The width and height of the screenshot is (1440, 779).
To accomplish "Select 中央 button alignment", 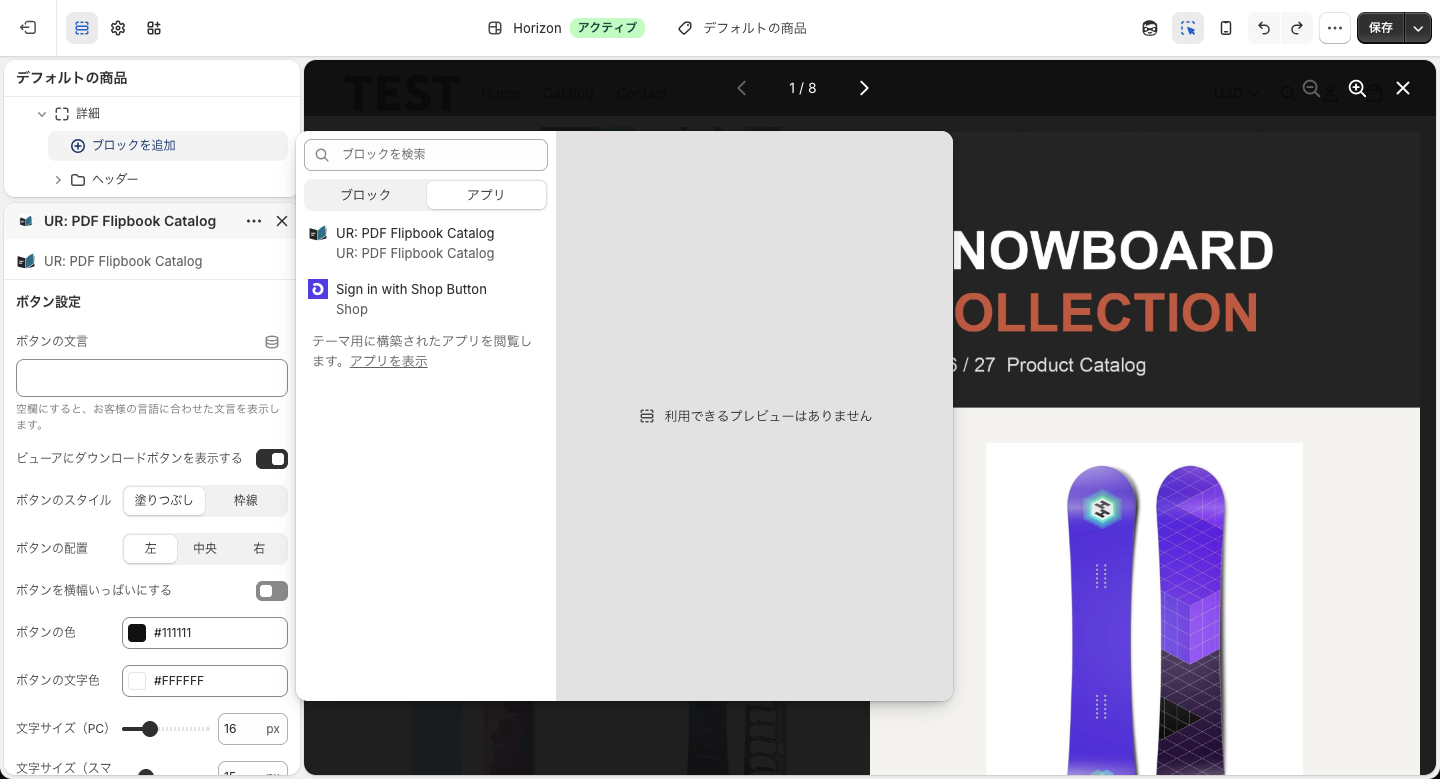I will [x=205, y=549].
